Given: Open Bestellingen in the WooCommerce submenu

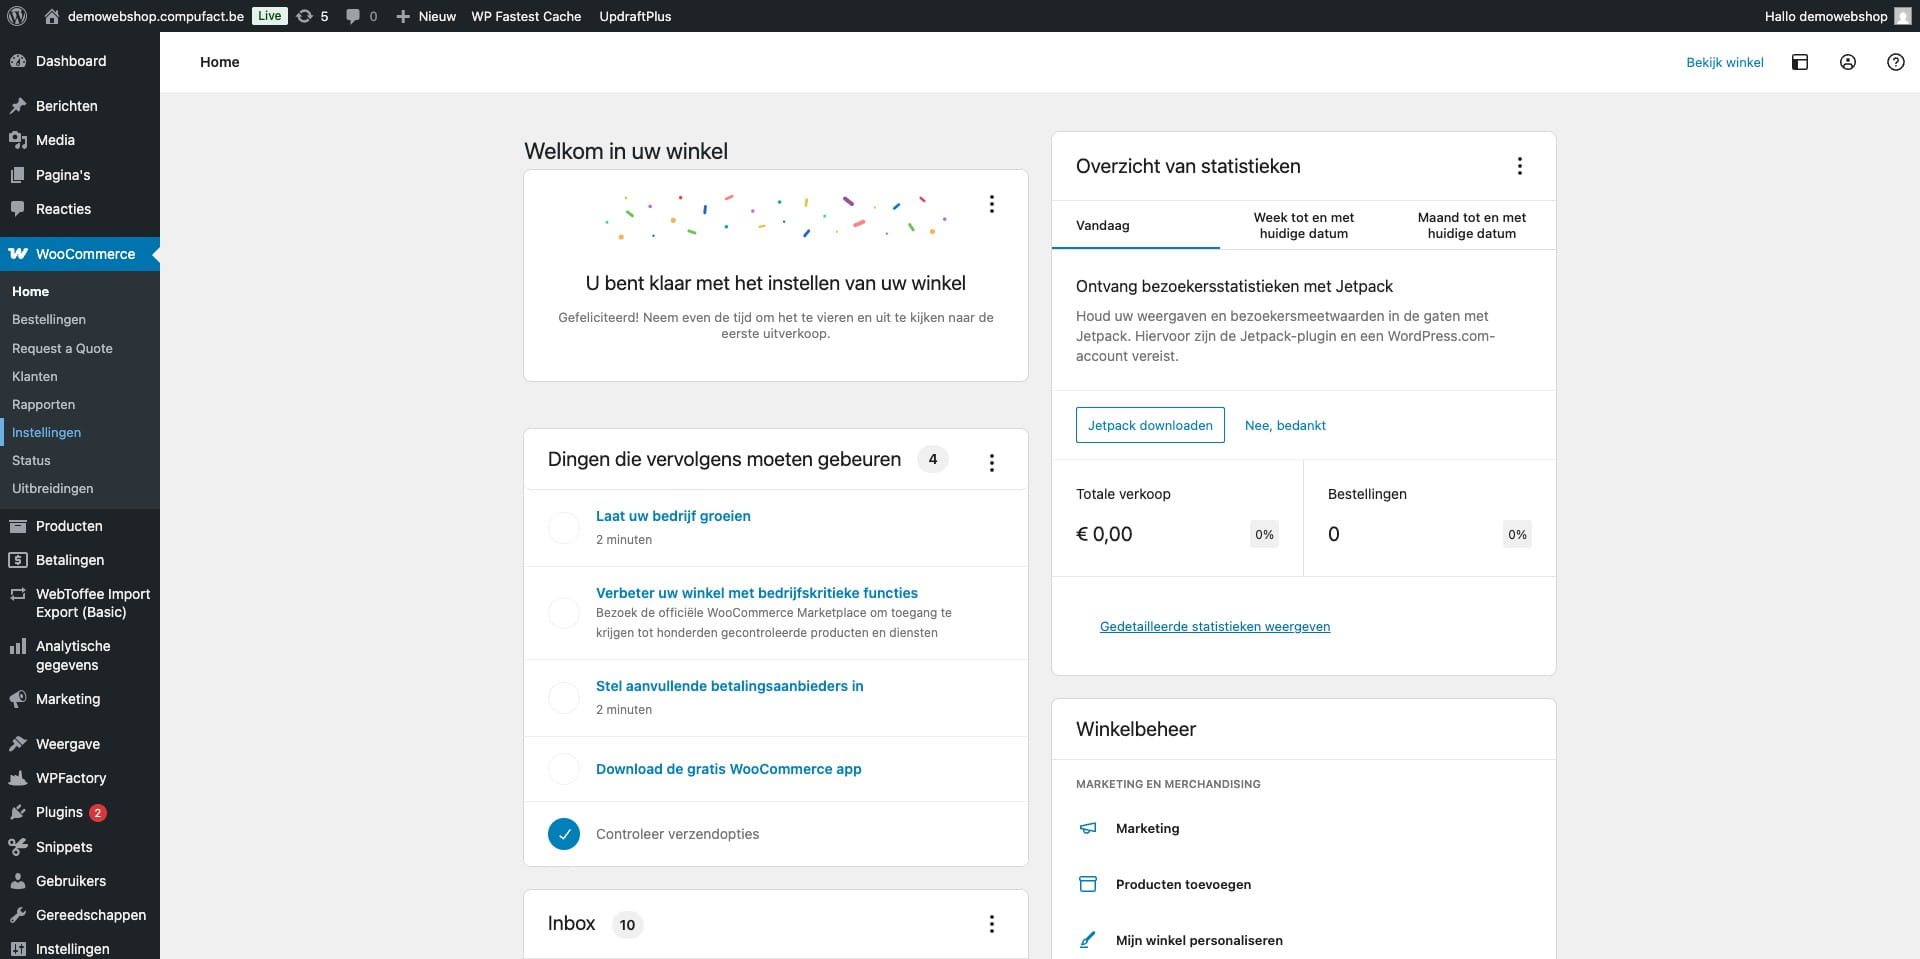Looking at the screenshot, I should 49,319.
